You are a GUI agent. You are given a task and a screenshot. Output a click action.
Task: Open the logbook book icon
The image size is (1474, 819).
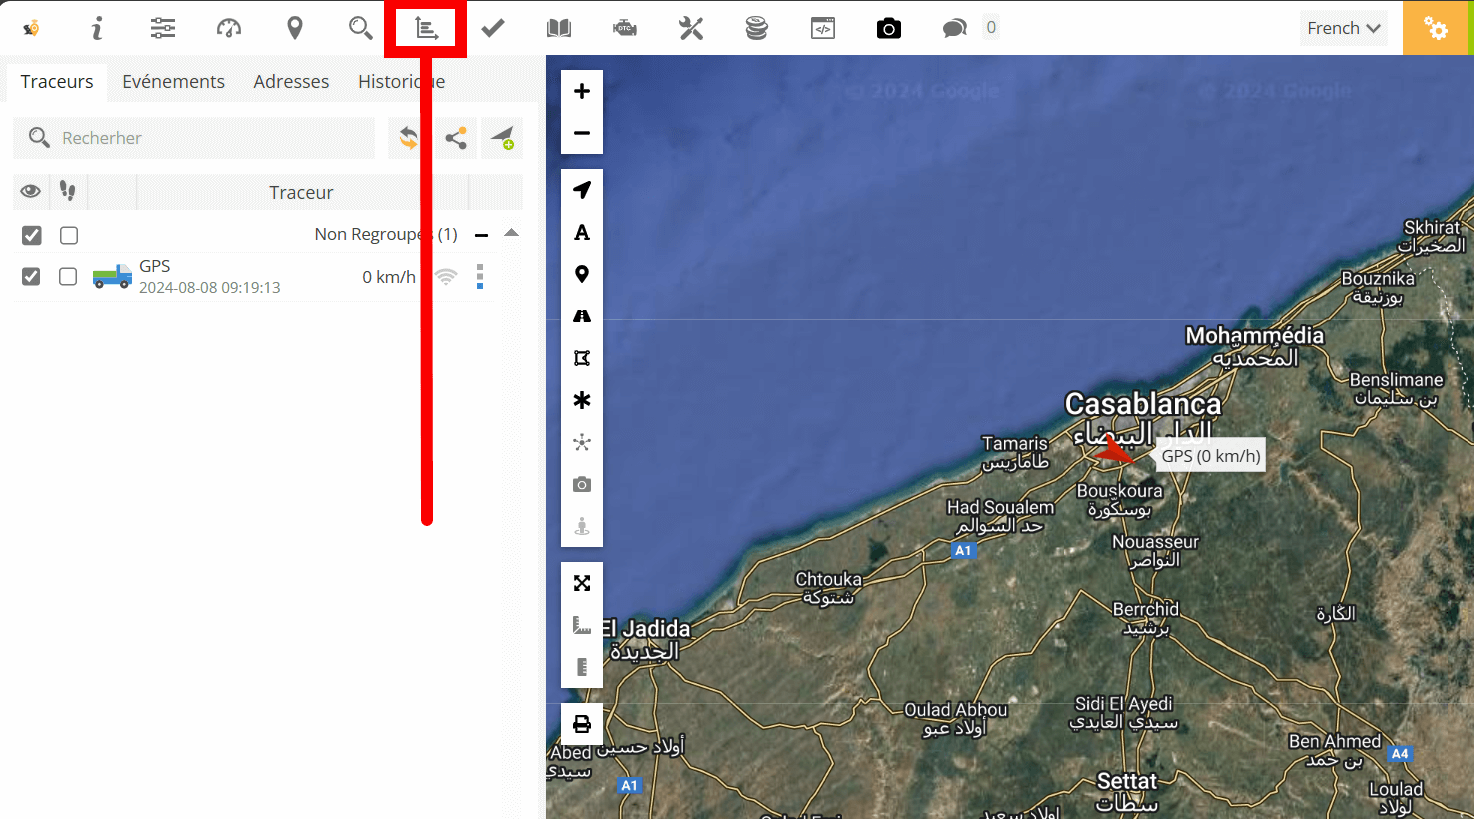(x=559, y=28)
